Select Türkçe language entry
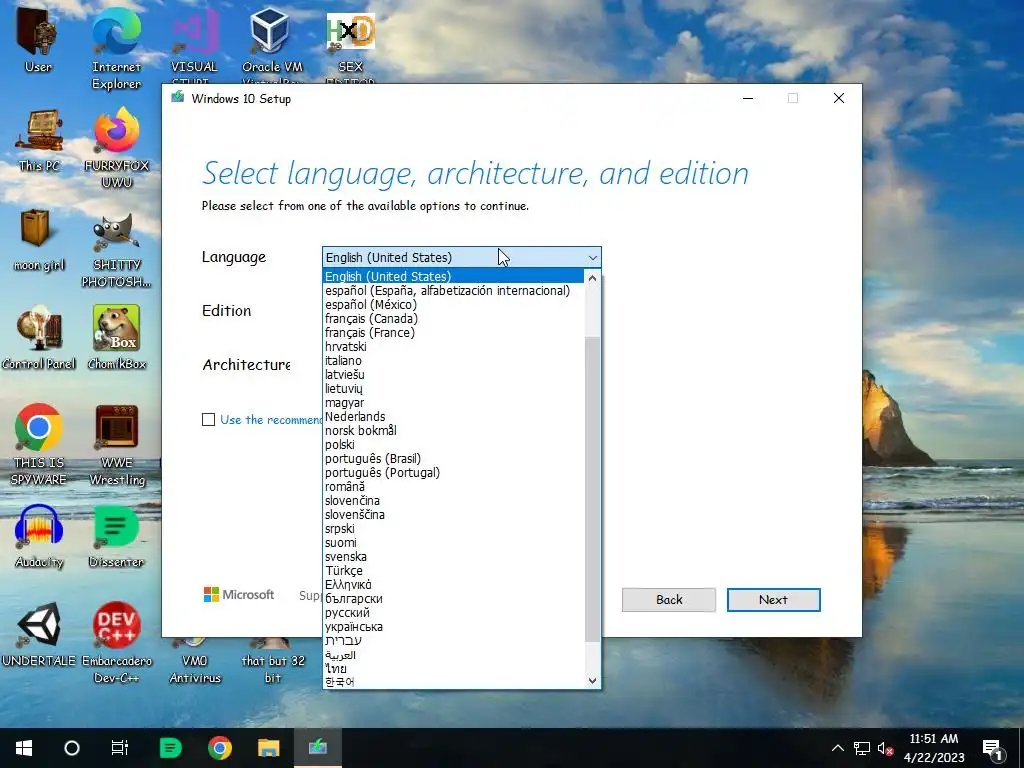 [x=453, y=571]
